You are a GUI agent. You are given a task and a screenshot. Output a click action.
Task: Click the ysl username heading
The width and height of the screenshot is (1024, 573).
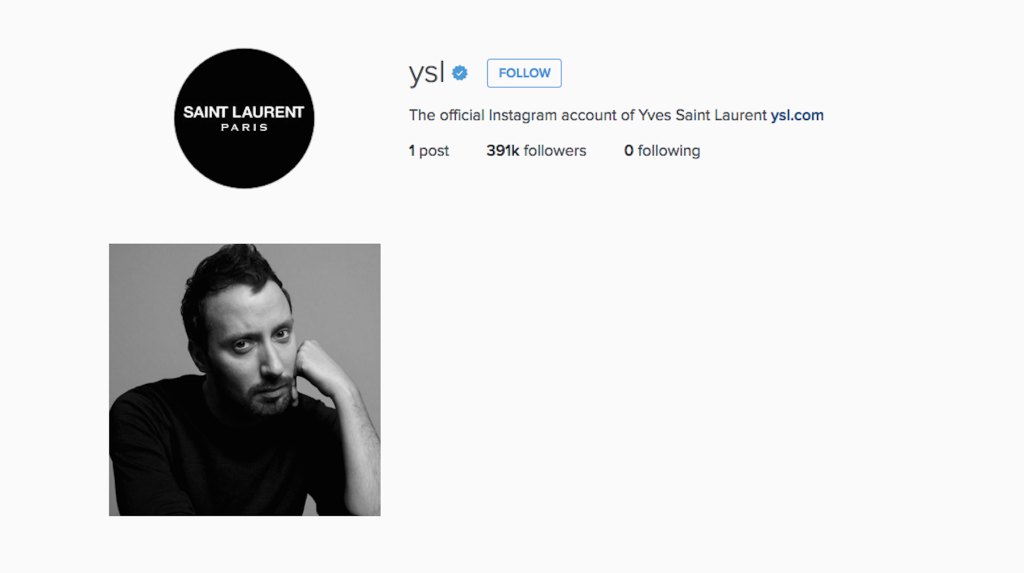click(x=426, y=73)
